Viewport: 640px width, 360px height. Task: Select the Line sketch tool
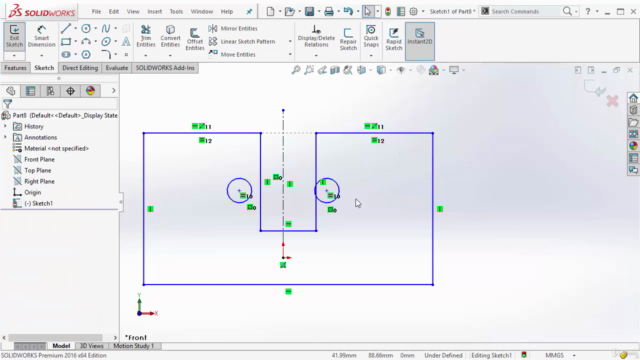tap(66, 29)
